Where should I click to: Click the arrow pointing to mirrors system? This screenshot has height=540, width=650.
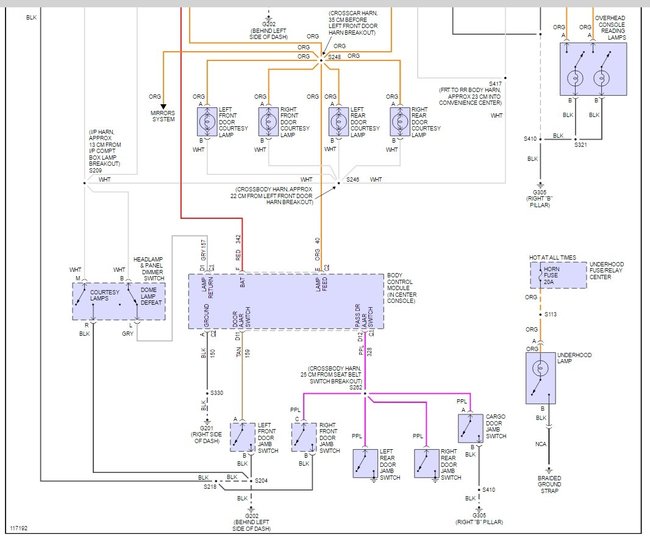coord(163,107)
